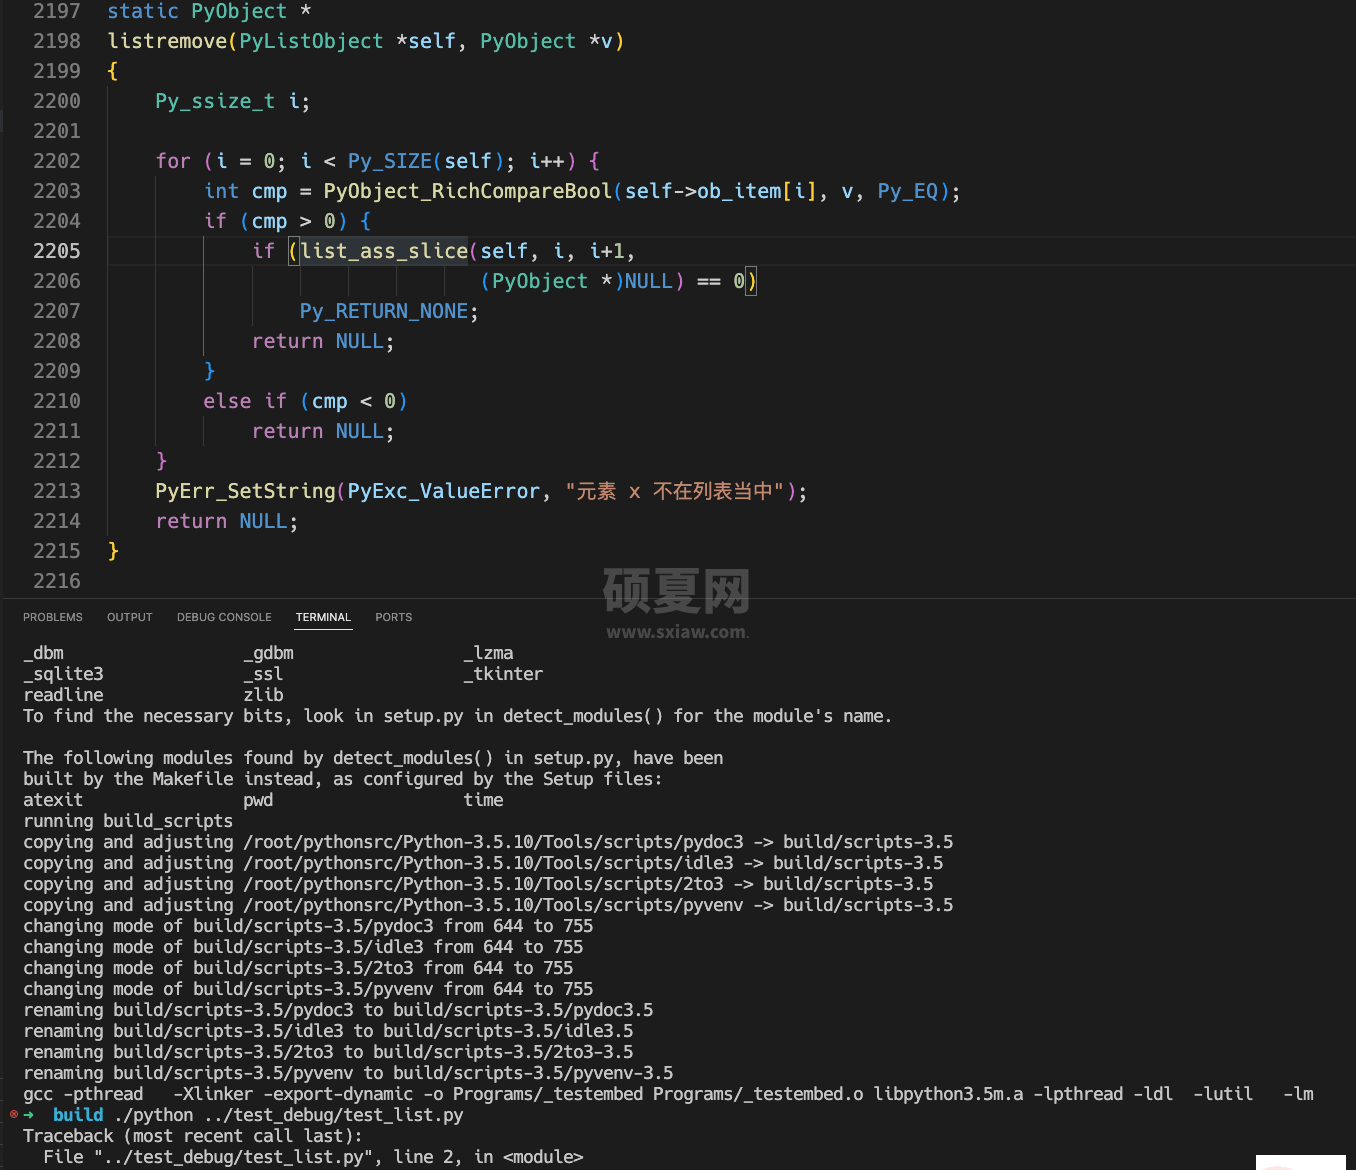The width and height of the screenshot is (1356, 1170).
Task: Click PyExc_ValueError identifier
Action: [444, 491]
